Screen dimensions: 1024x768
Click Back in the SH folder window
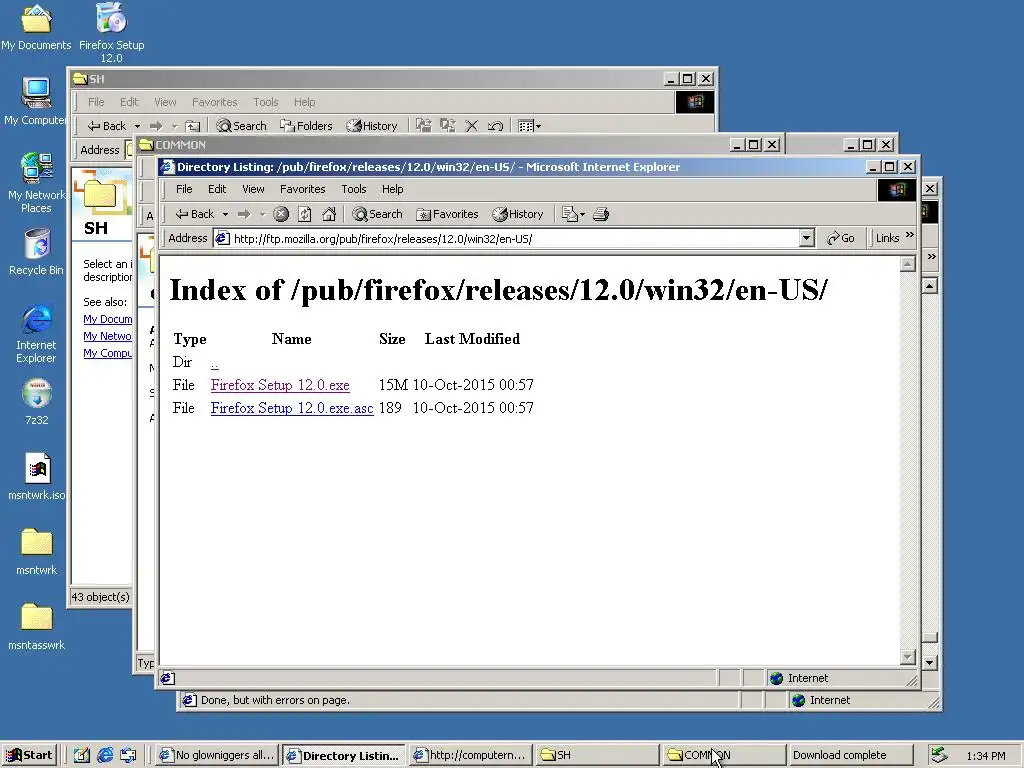(x=106, y=126)
